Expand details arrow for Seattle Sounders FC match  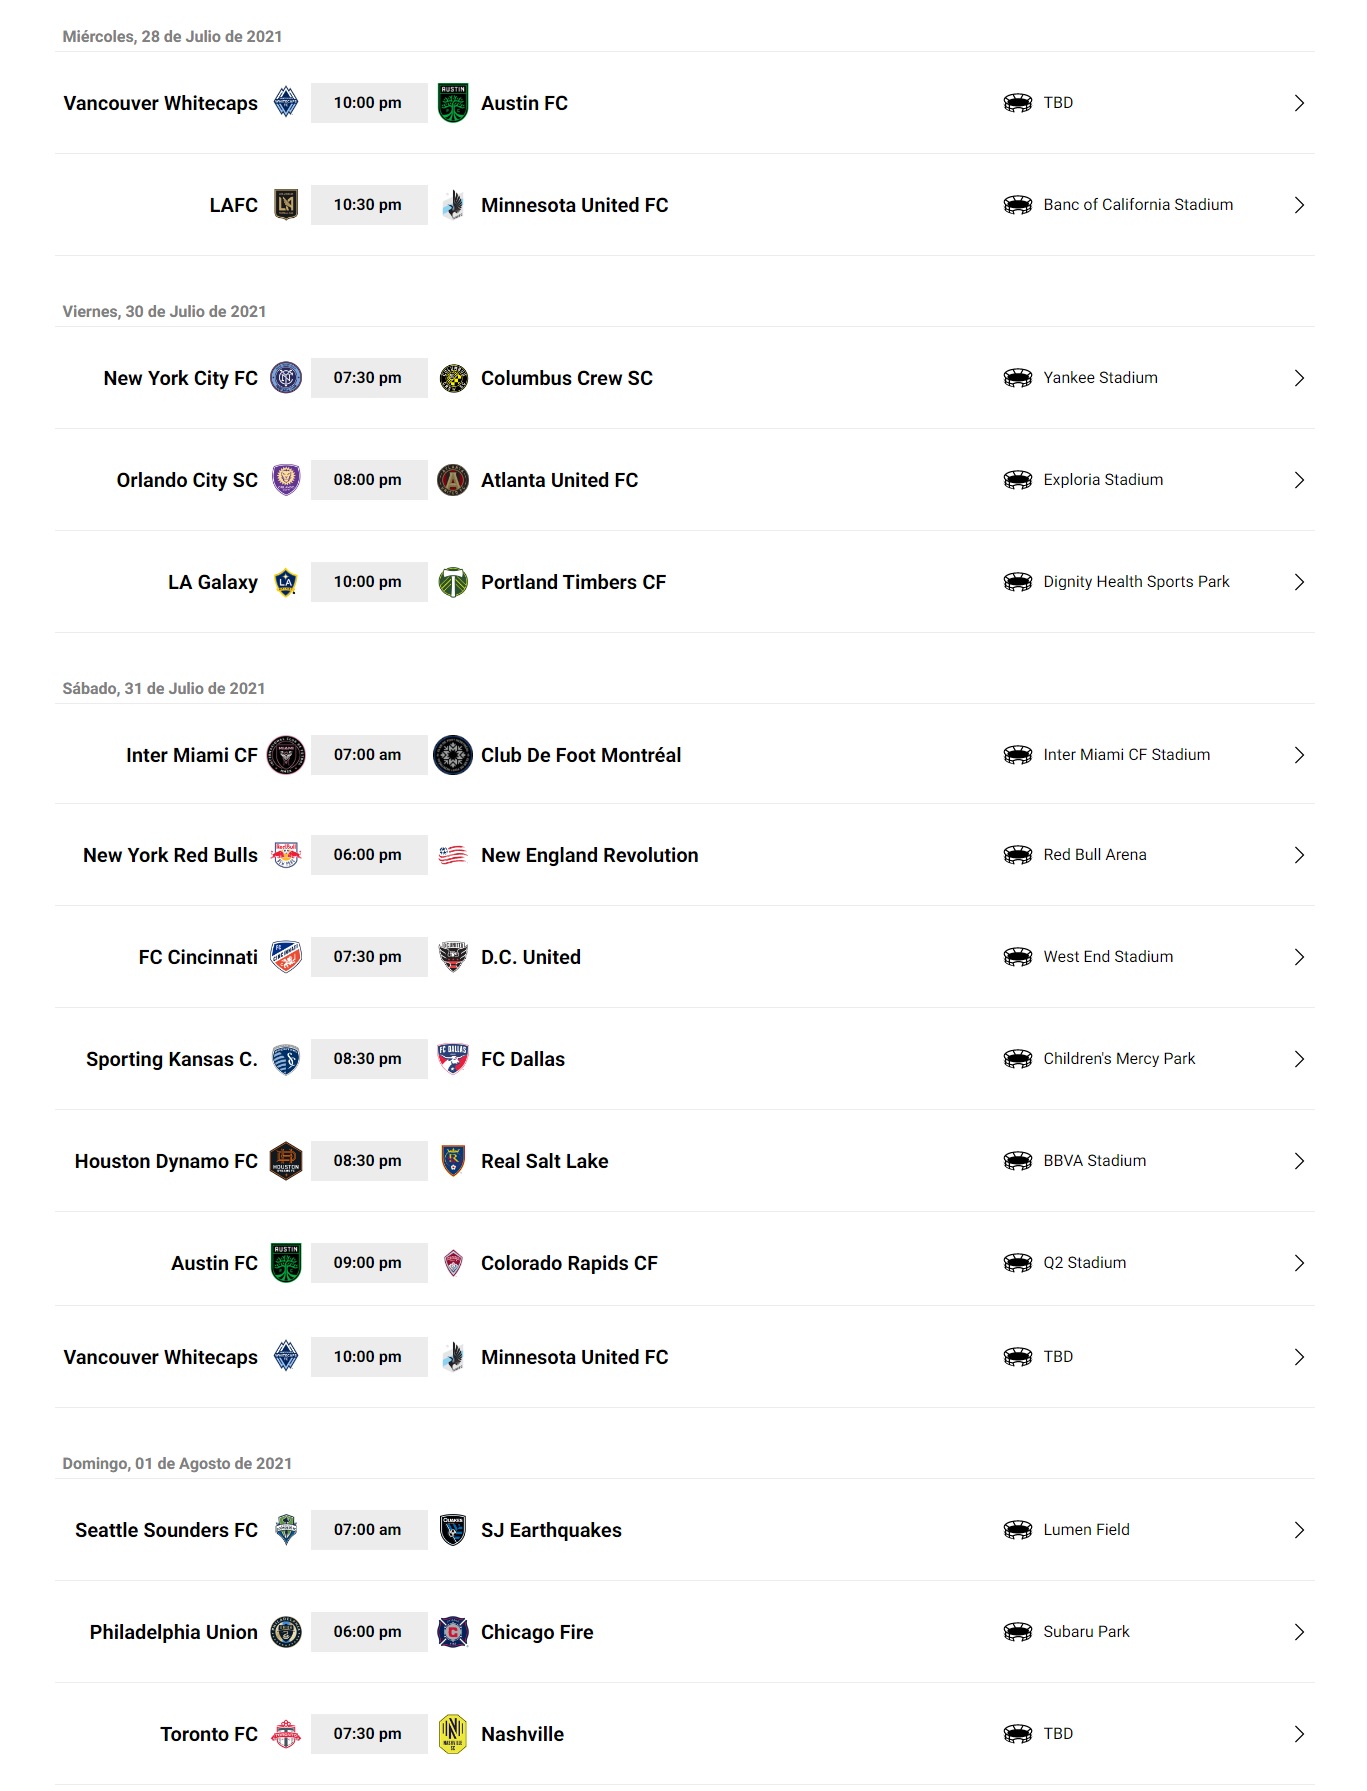(1299, 1530)
